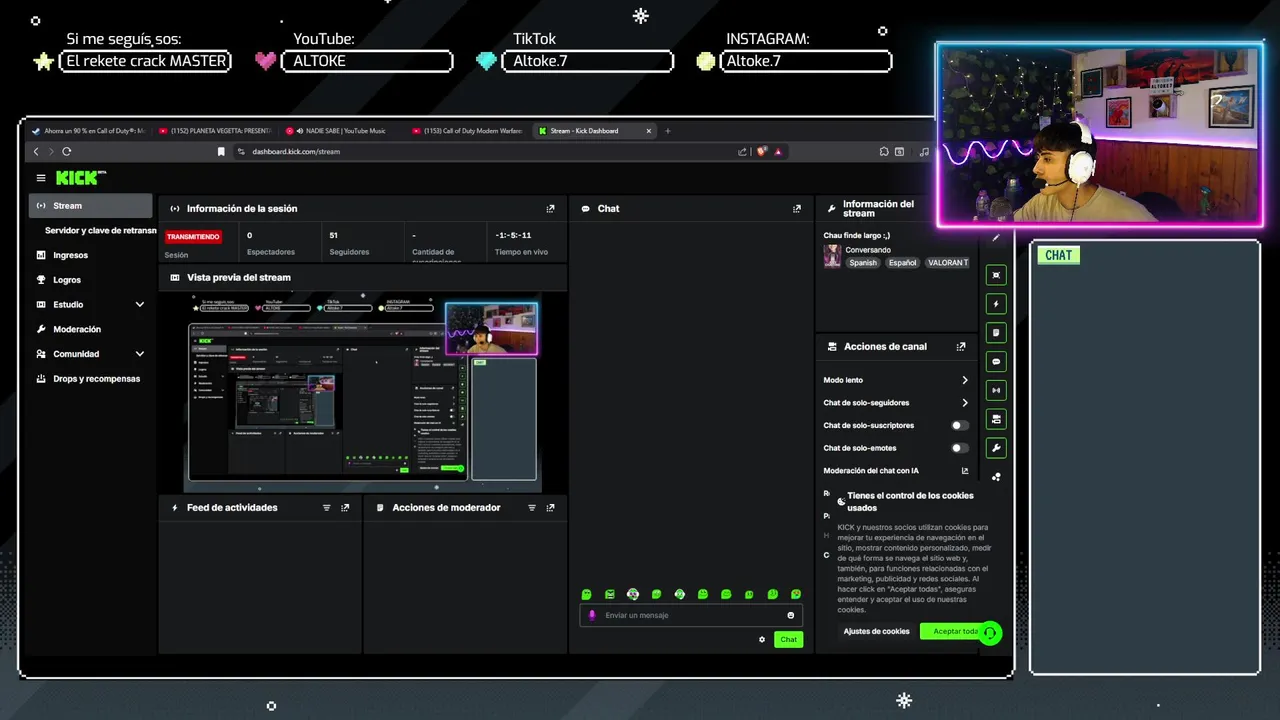Click the lightning bolt icon in the right strip
This screenshot has height=720, width=1280.
click(x=995, y=304)
